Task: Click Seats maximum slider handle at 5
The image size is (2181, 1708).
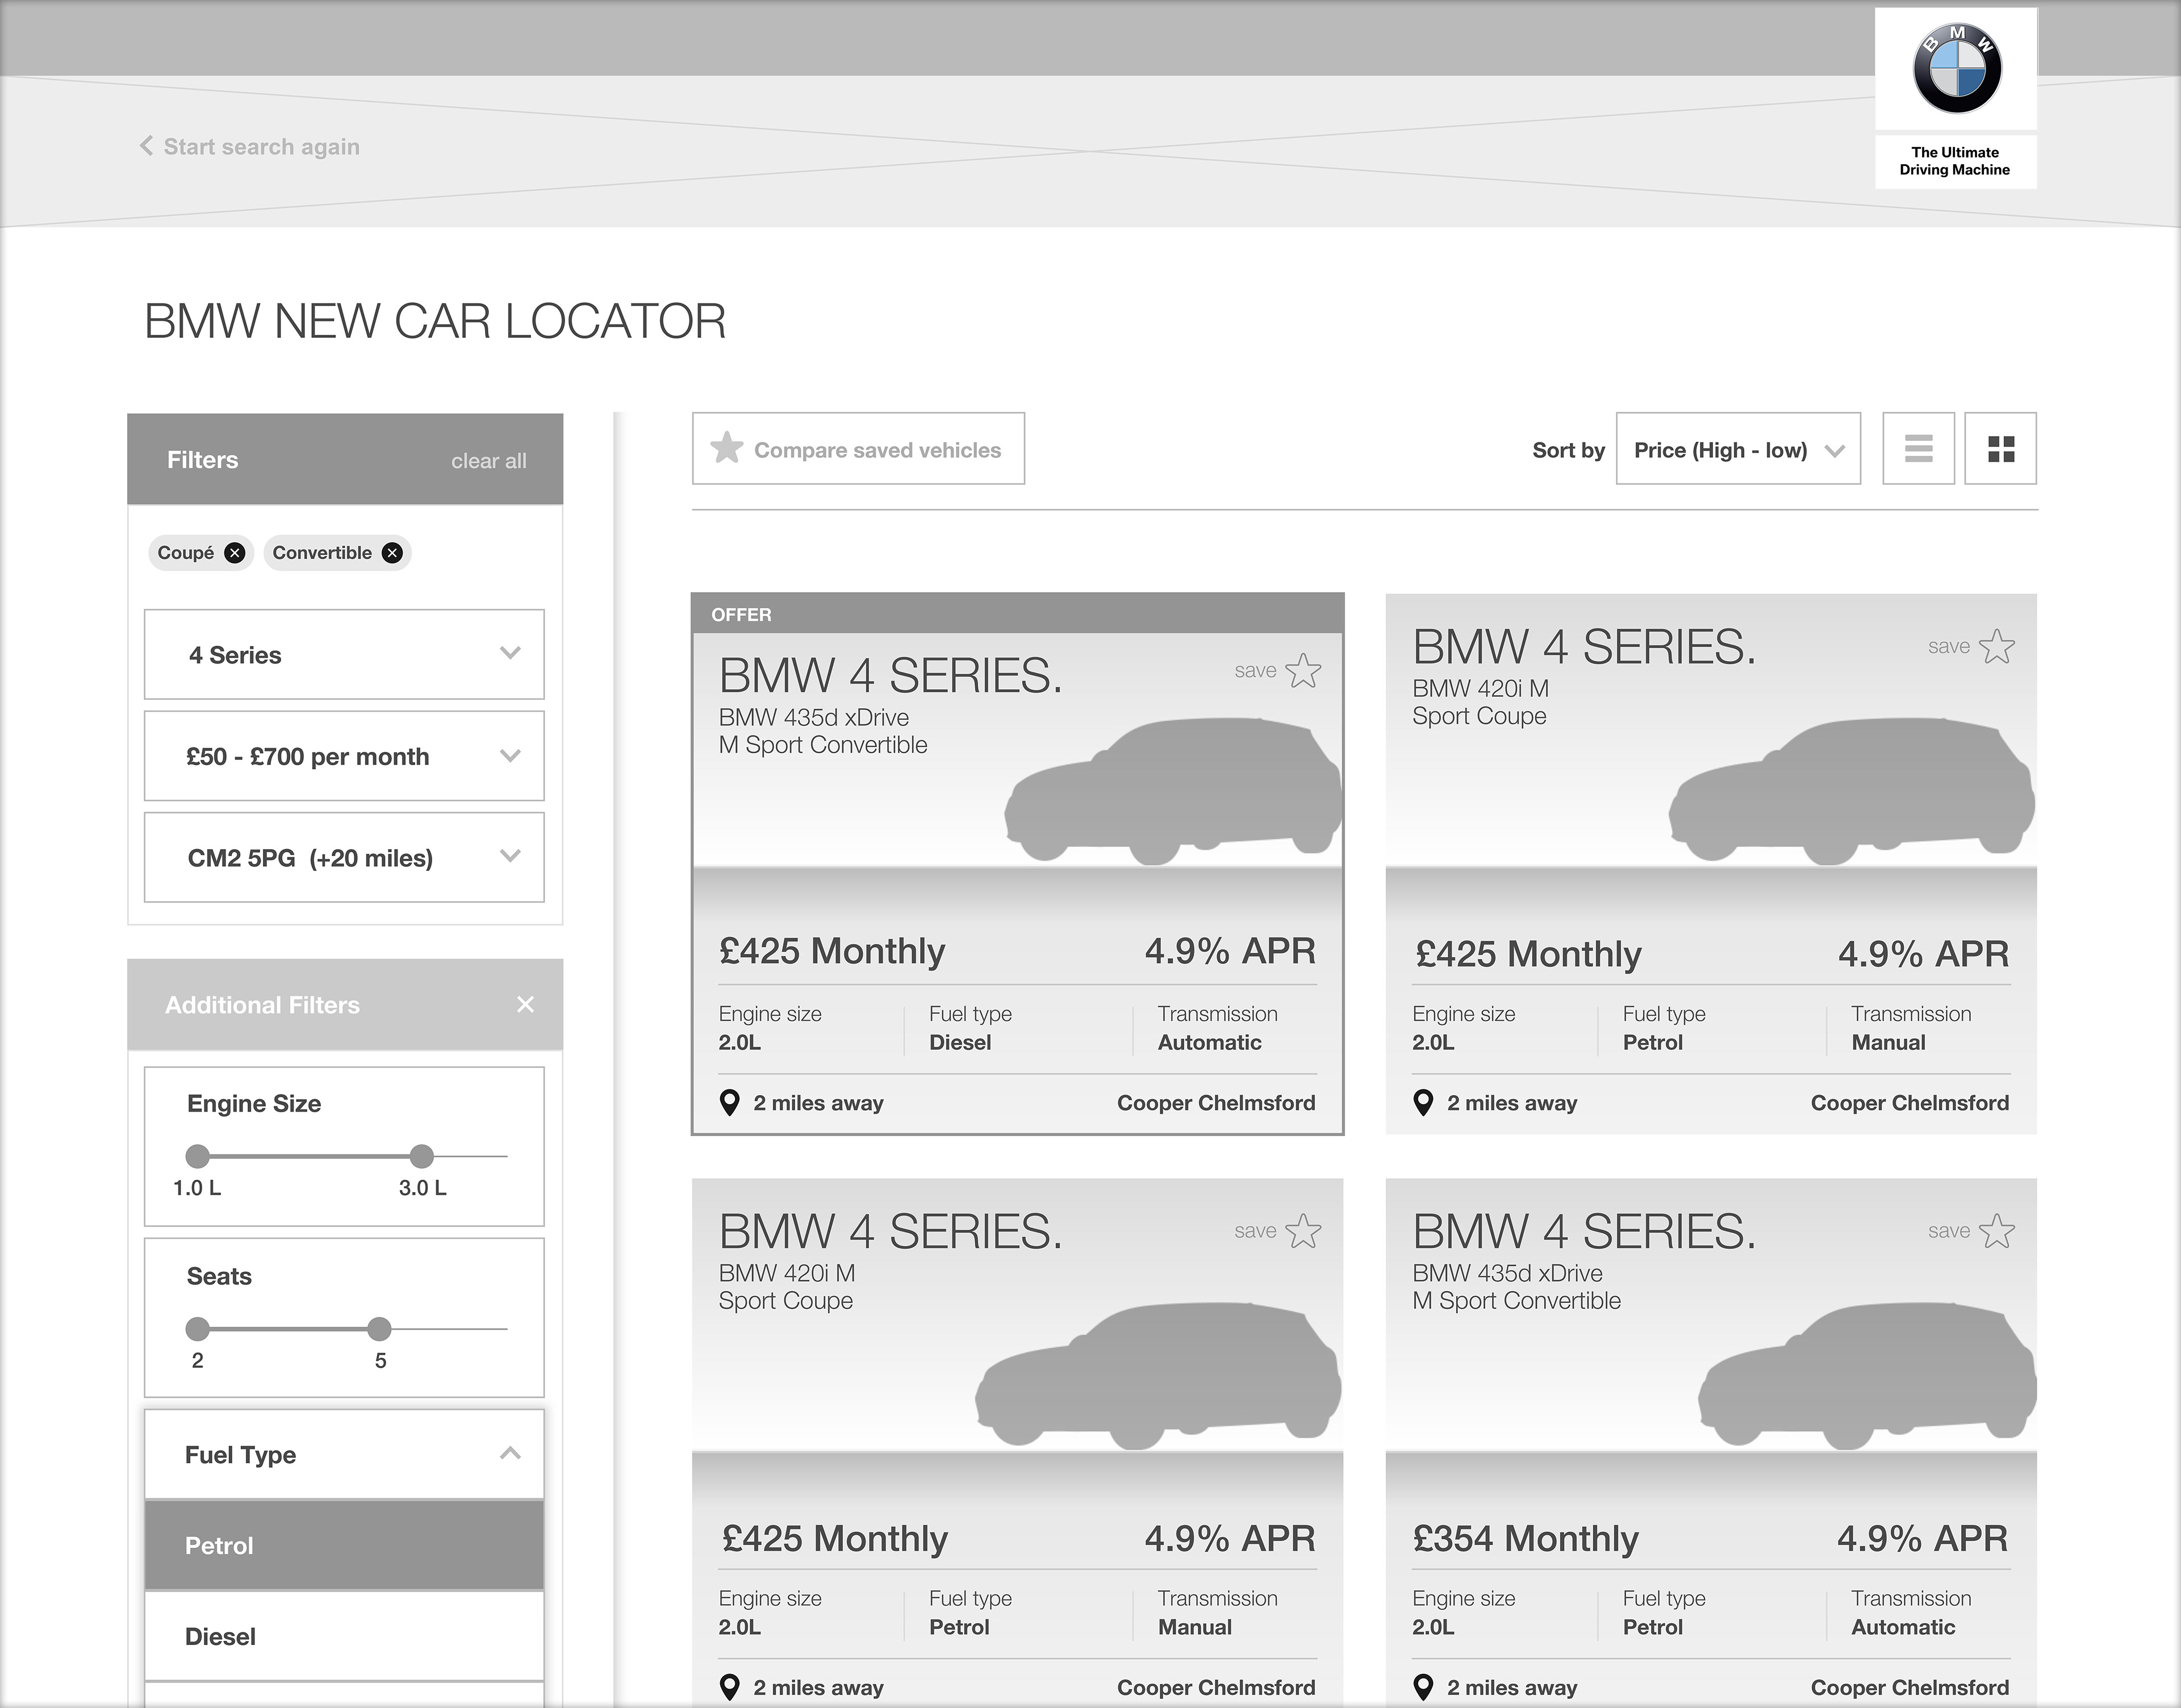Action: pos(379,1329)
